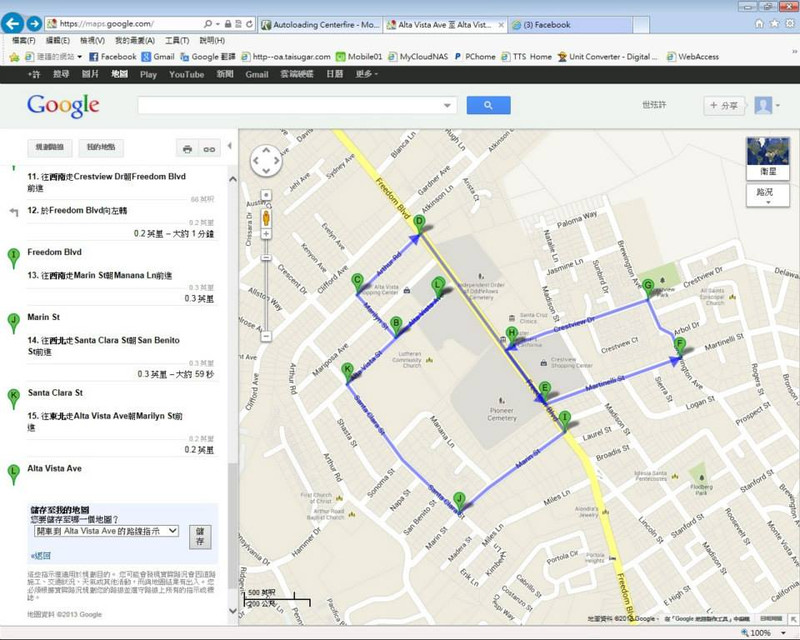Zoom in with the map plus button
This screenshot has width=800, height=640.
point(266,234)
